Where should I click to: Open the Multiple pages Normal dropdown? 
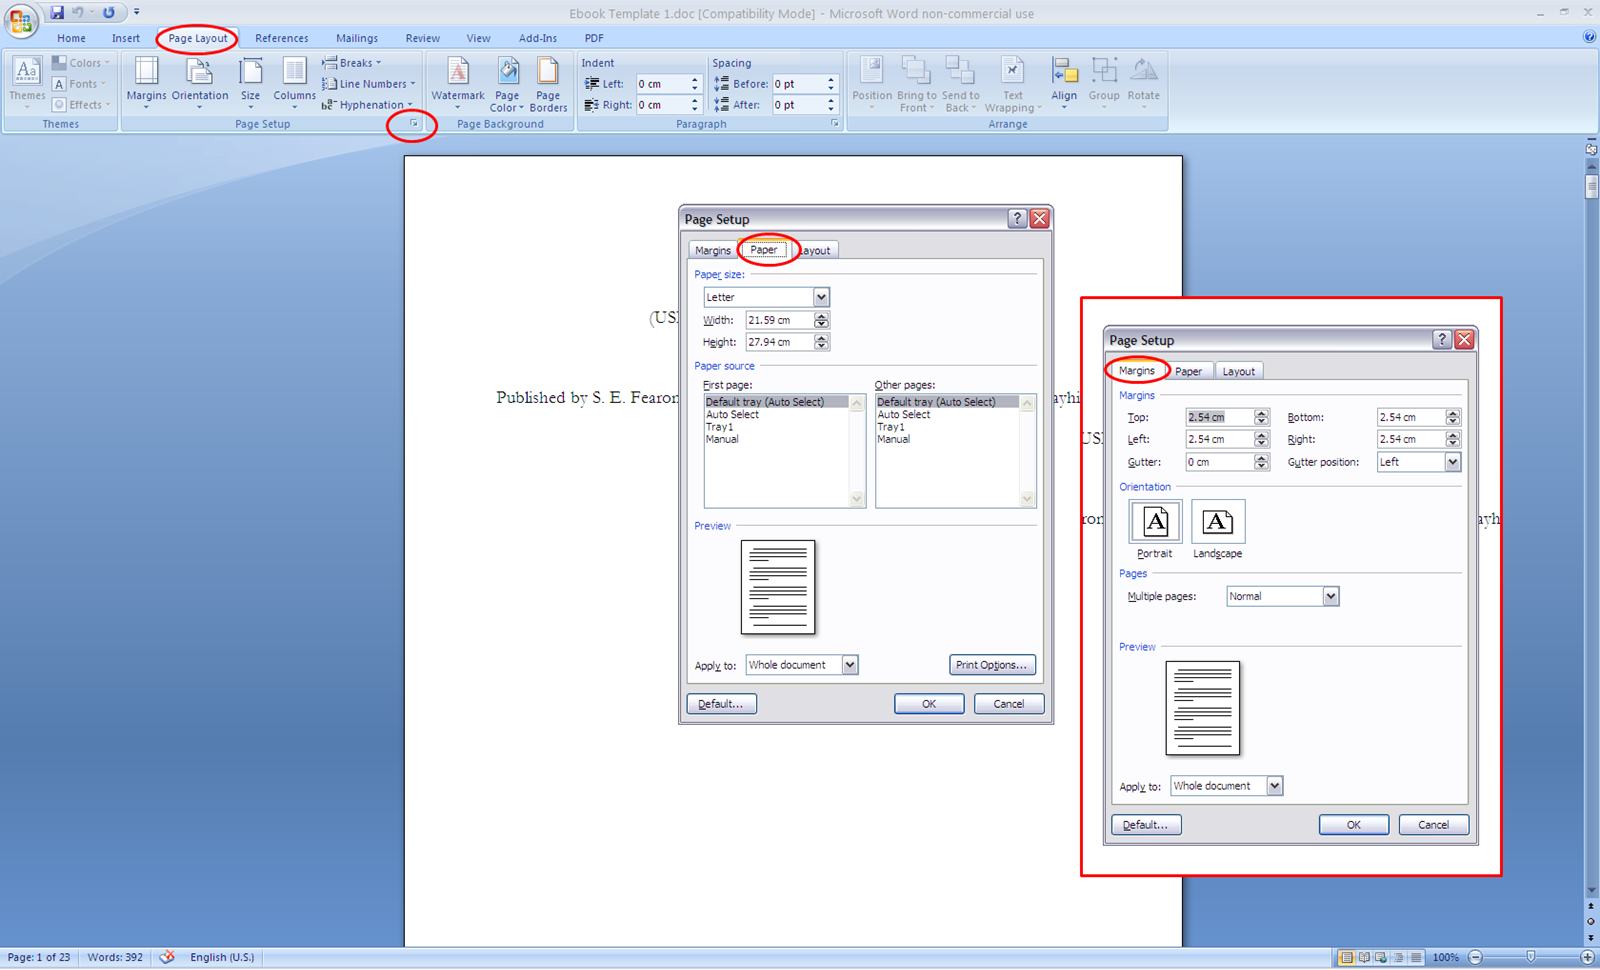click(1330, 596)
